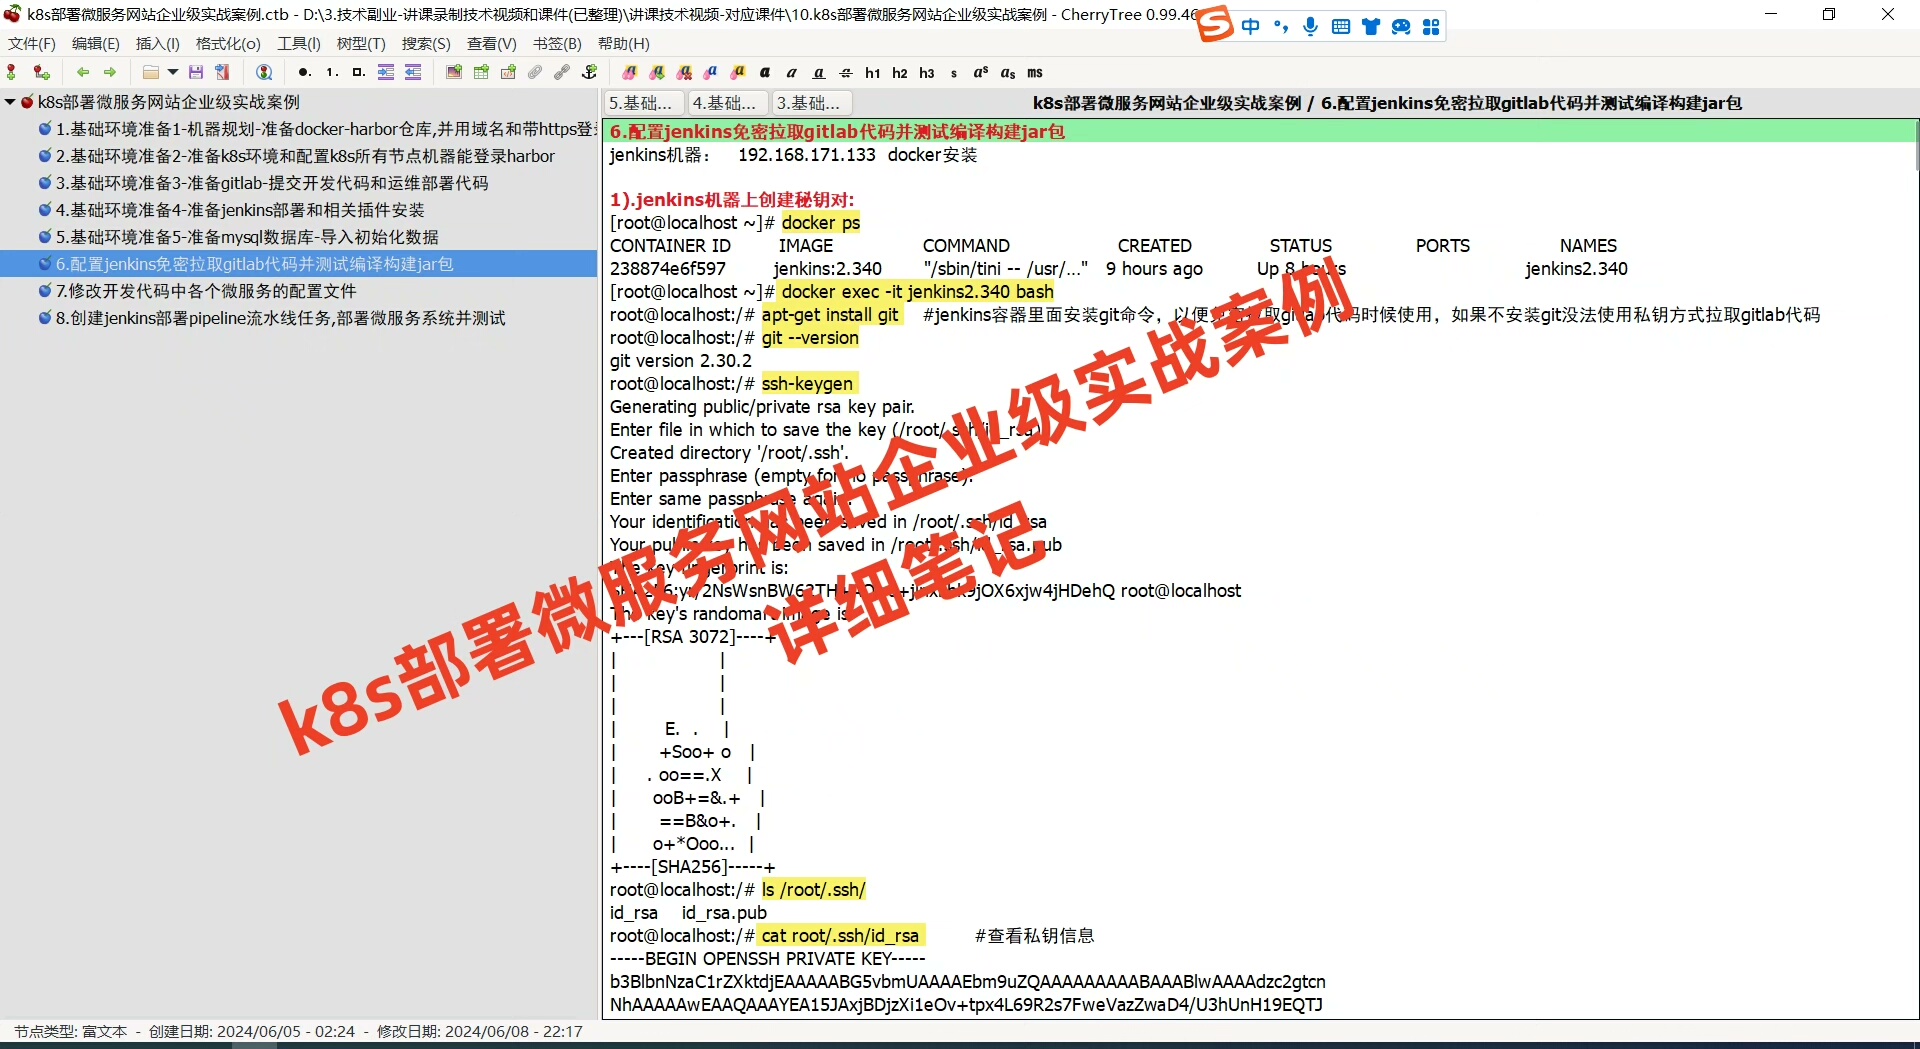Toggle heading 3 style
The image size is (1920, 1049).
(x=927, y=72)
